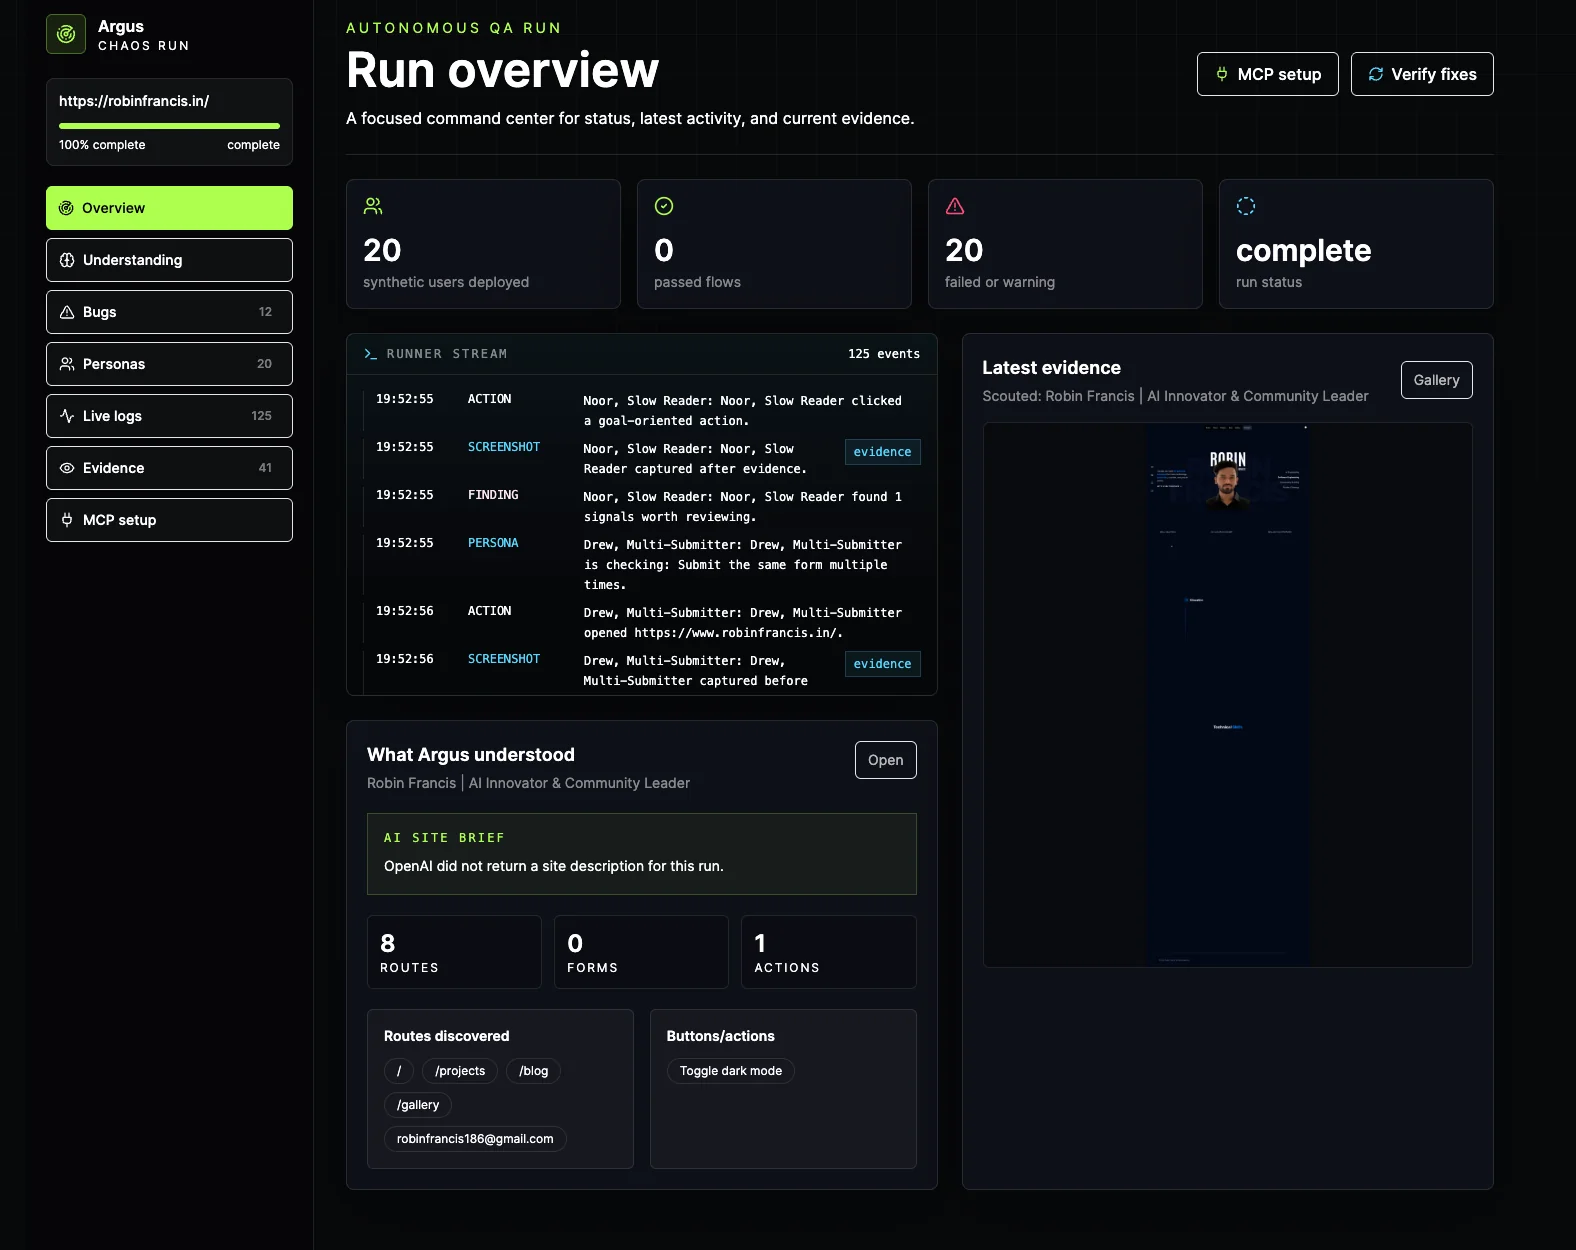Click the alert triangle on failed or warning card
Viewport: 1576px width, 1250px height.
[x=955, y=206]
